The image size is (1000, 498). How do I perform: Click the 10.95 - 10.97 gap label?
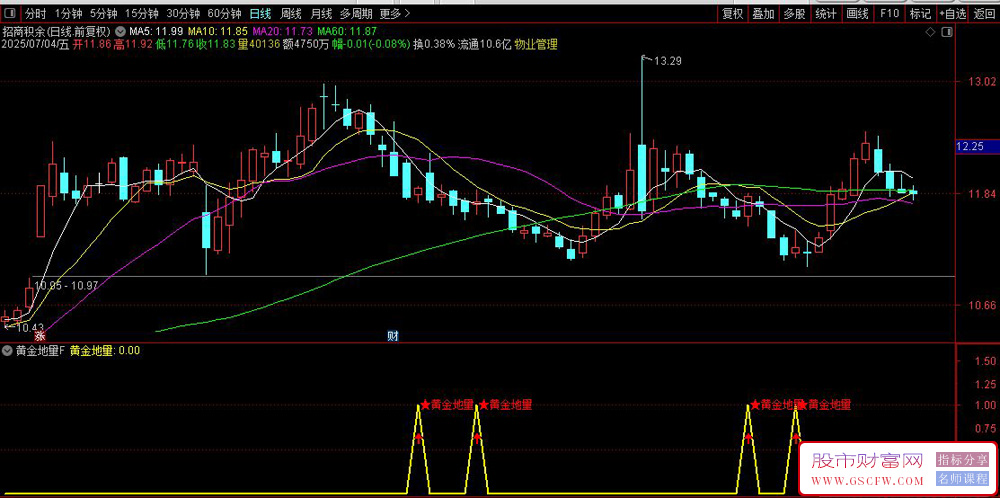(66, 285)
